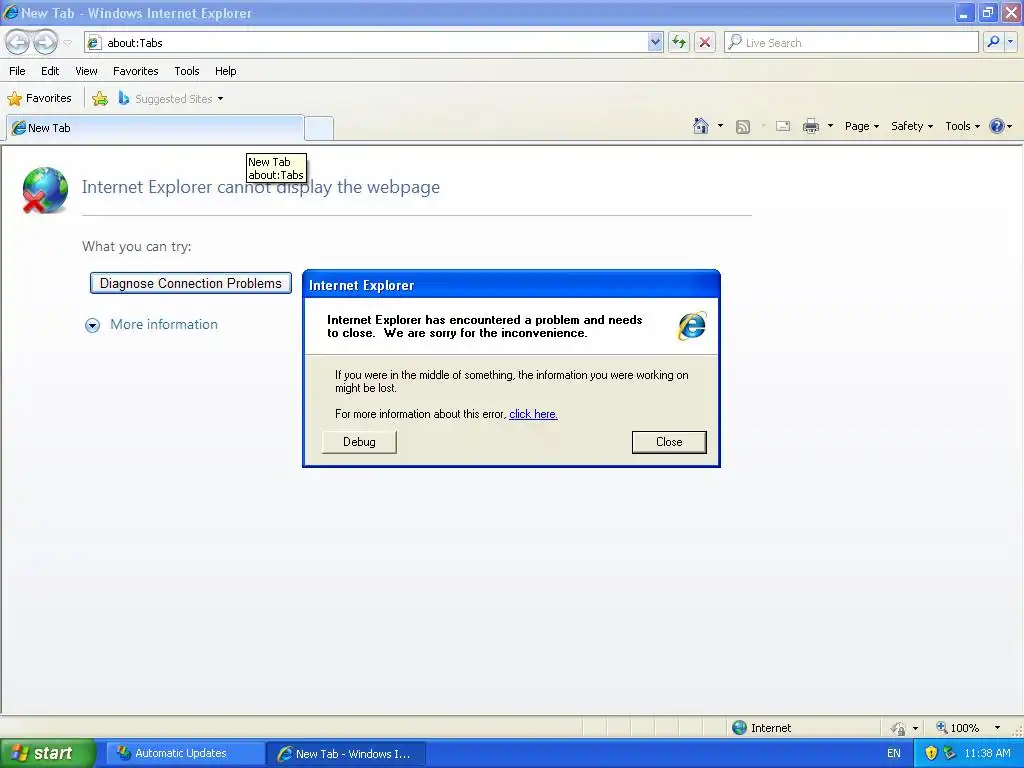Click the Read Mail icon
1024x768 pixels.
783,126
